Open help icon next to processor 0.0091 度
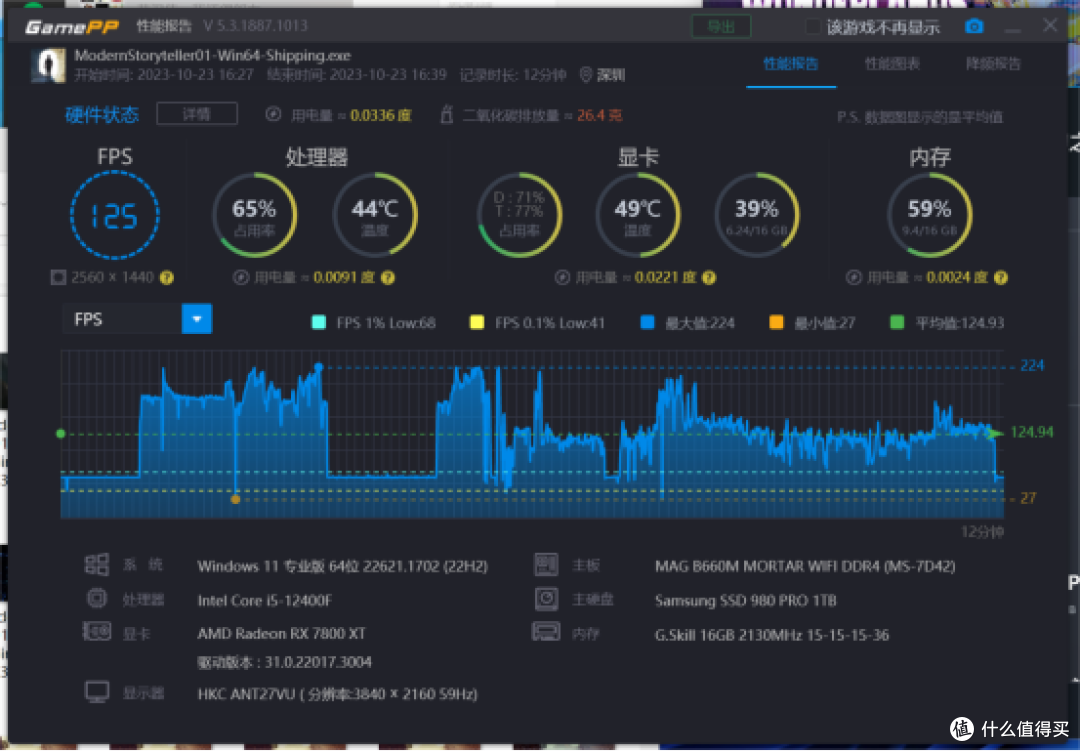The width and height of the screenshot is (1080, 752). (x=388, y=278)
